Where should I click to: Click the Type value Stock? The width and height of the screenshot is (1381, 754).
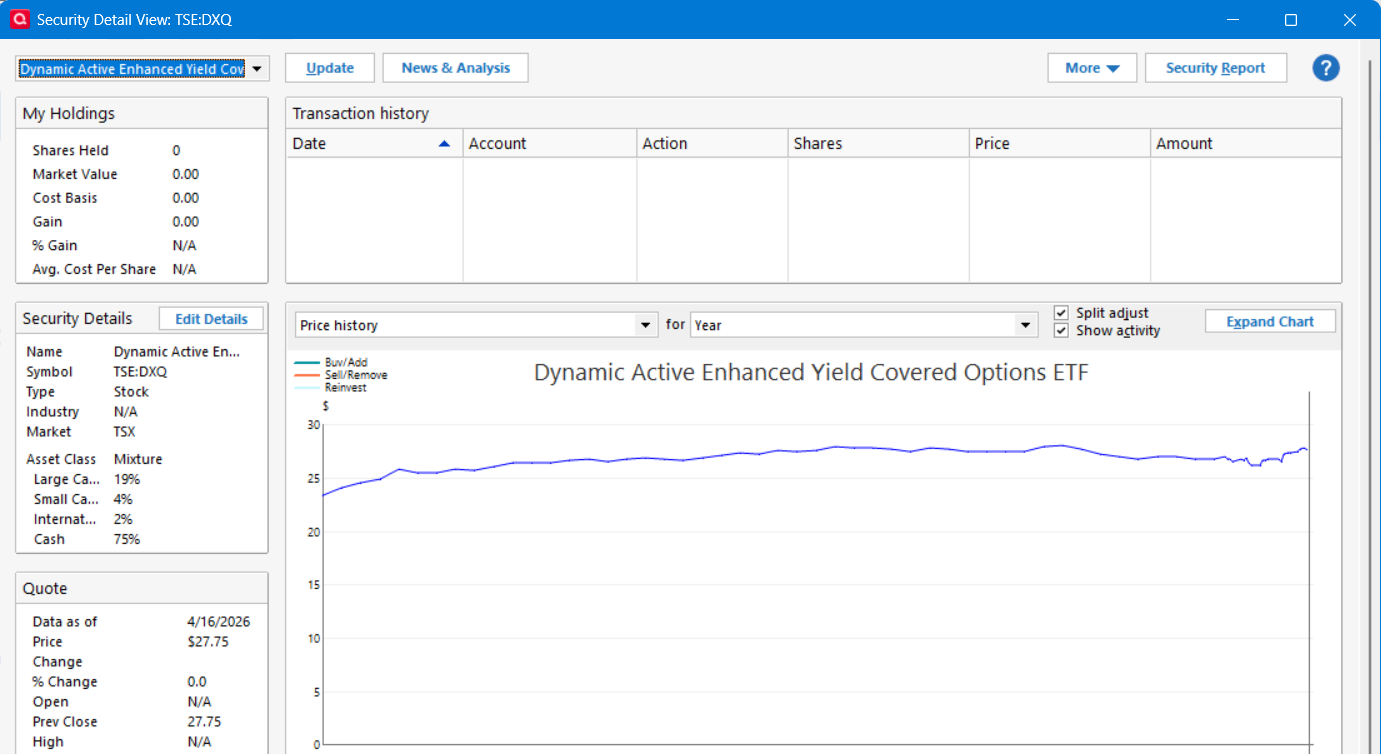pyautogui.click(x=131, y=392)
